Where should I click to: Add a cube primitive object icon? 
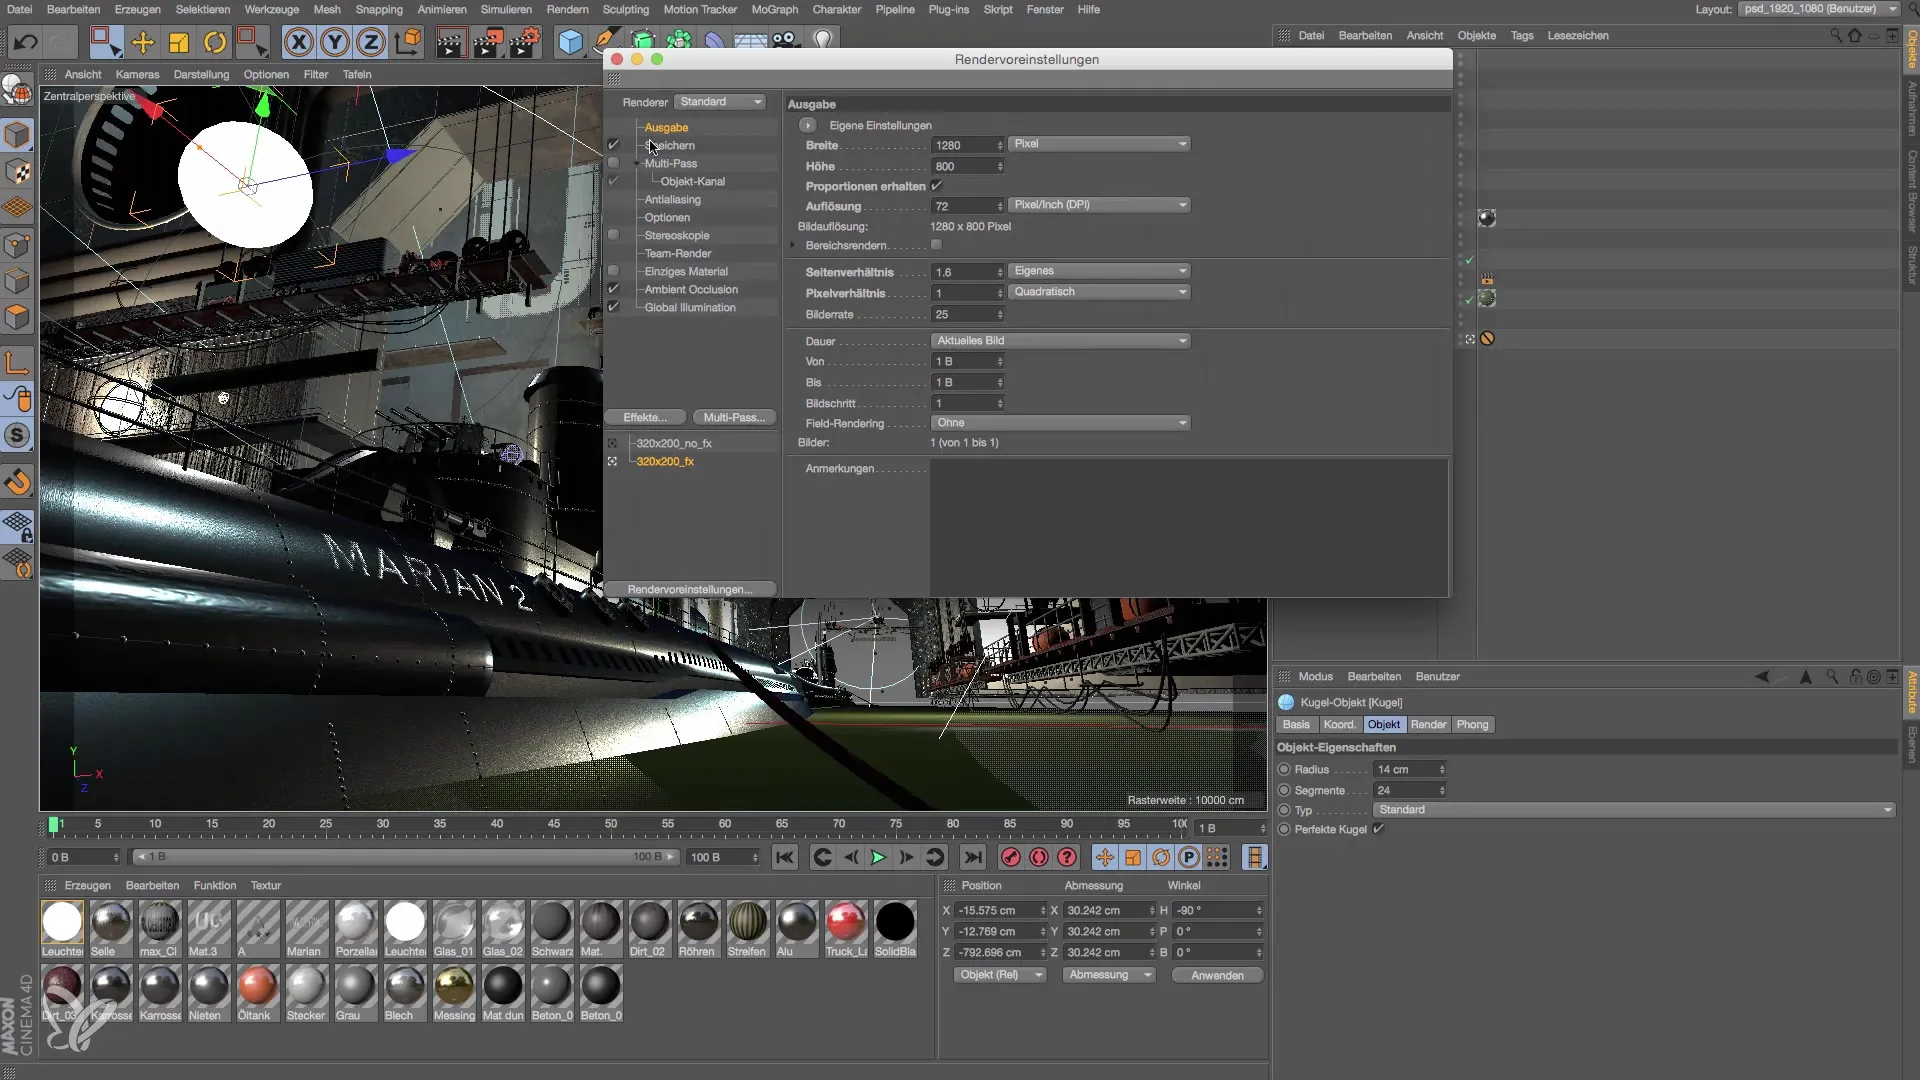tap(570, 42)
